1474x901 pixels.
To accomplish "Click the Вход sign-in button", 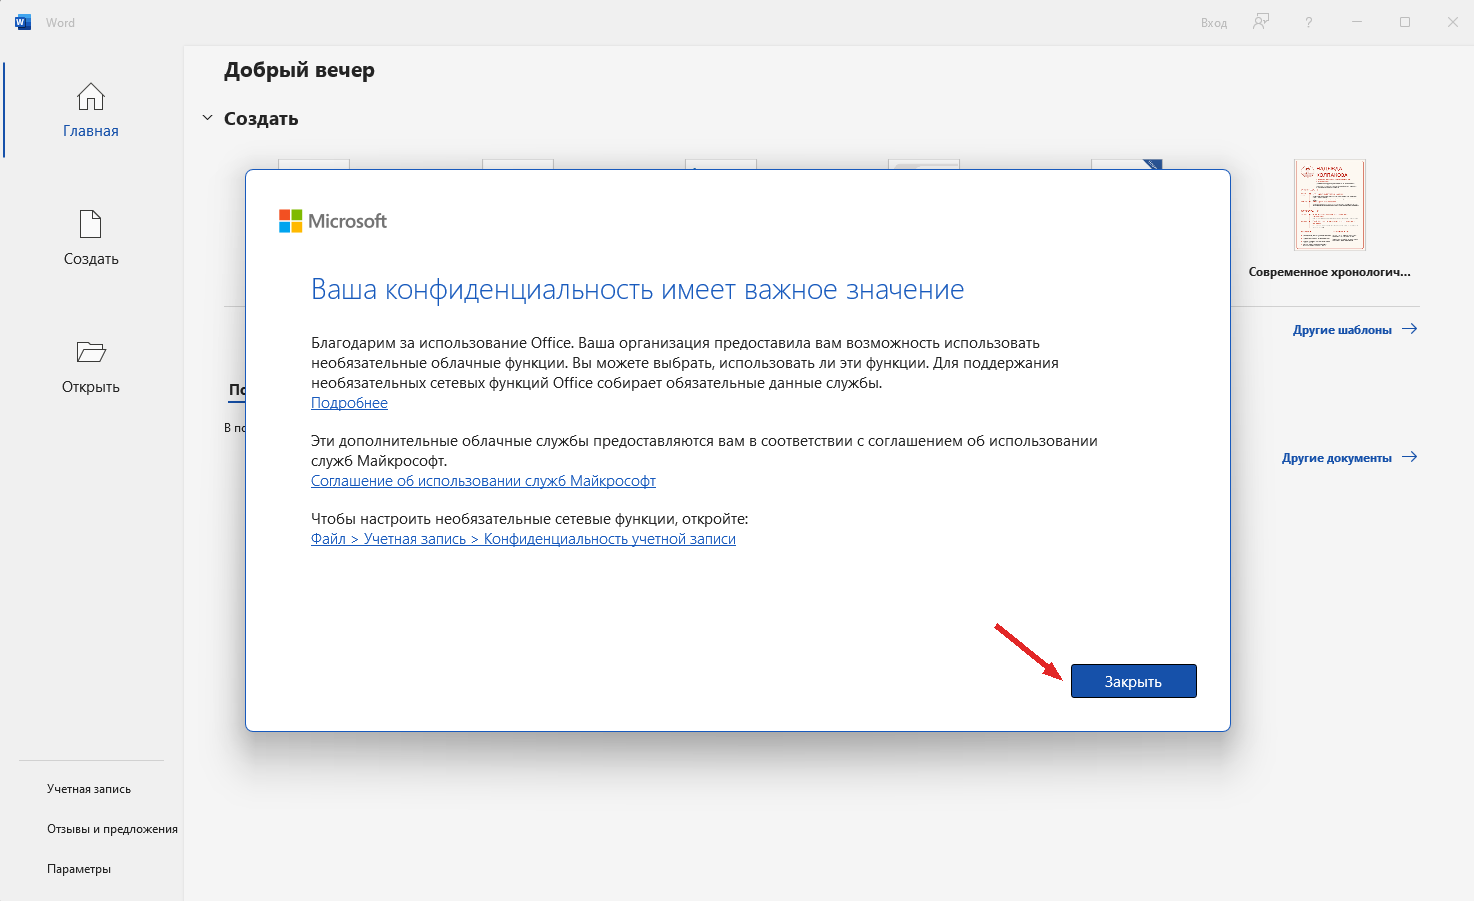I will tap(1214, 23).
